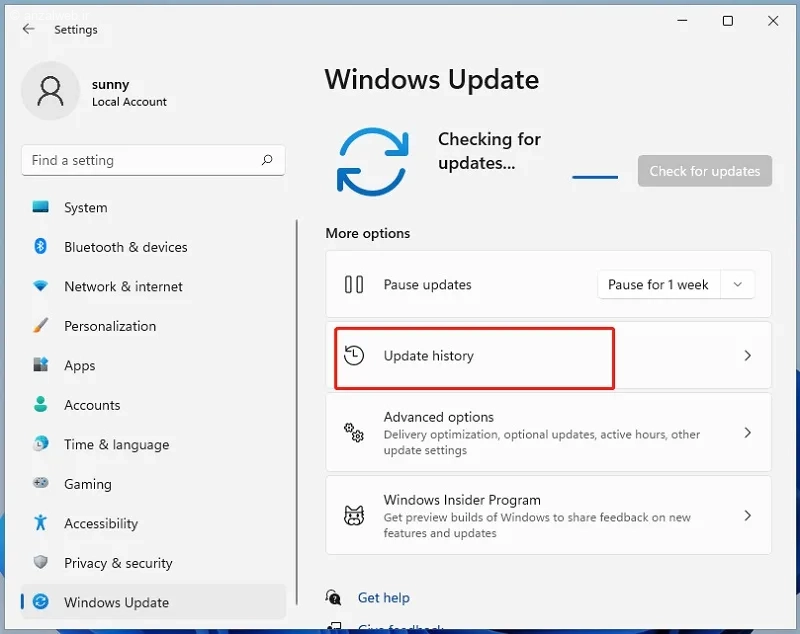This screenshot has height=634, width=800.
Task: Click the Personalization paintbrush icon
Action: click(40, 325)
